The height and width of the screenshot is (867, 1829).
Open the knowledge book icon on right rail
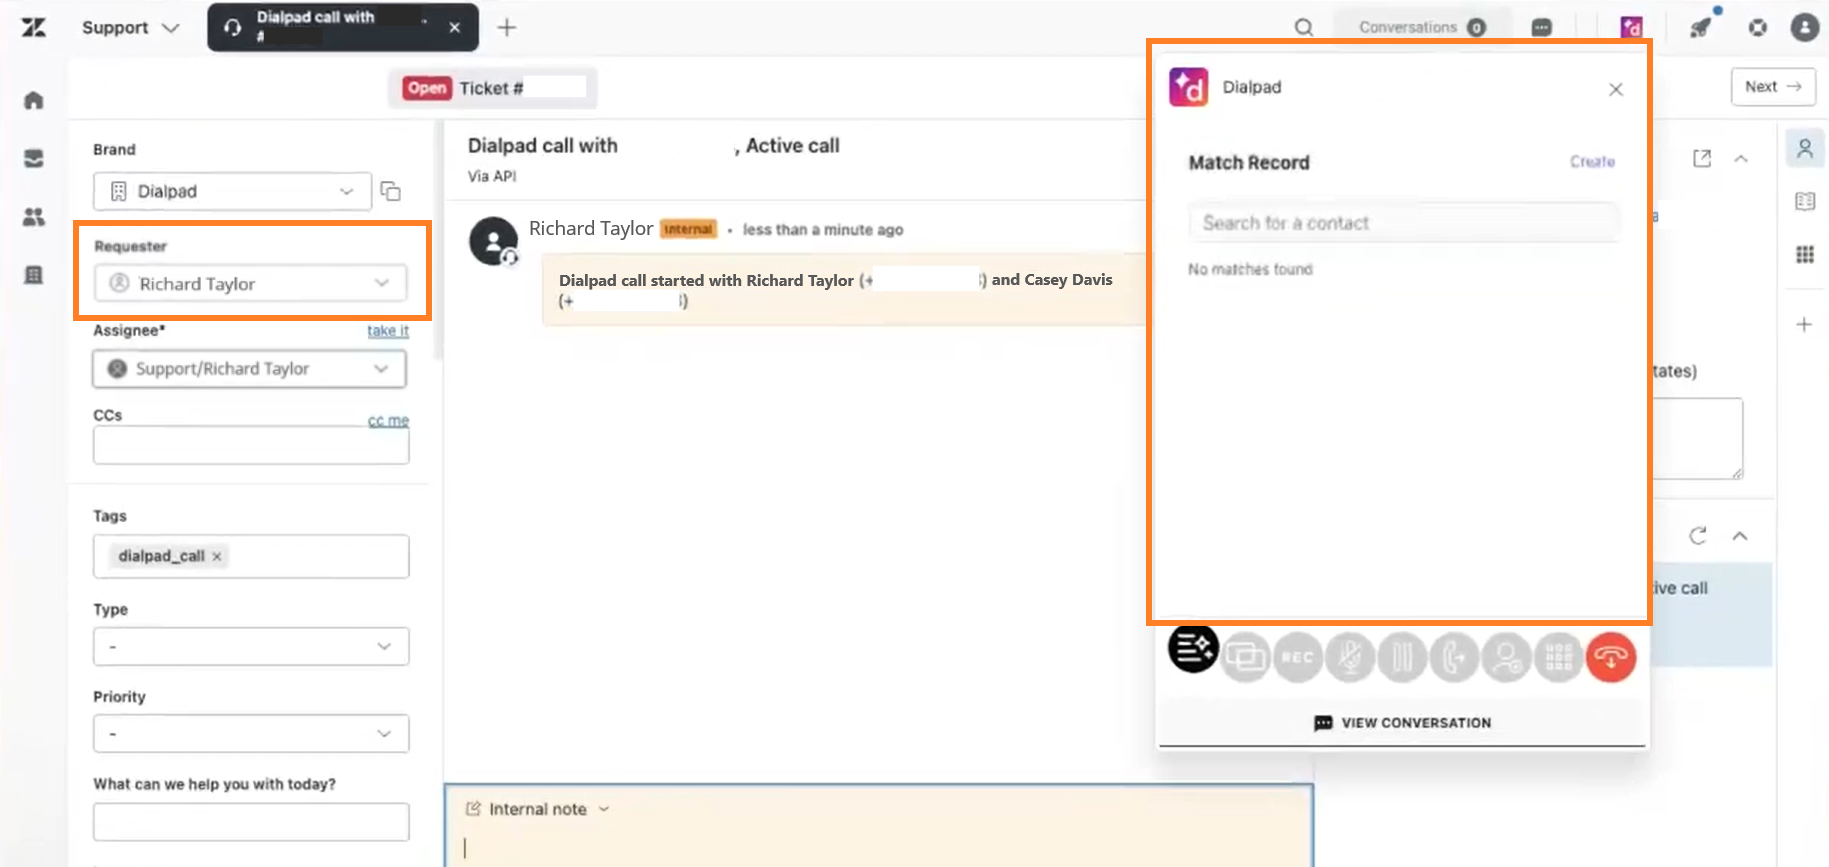(x=1805, y=201)
